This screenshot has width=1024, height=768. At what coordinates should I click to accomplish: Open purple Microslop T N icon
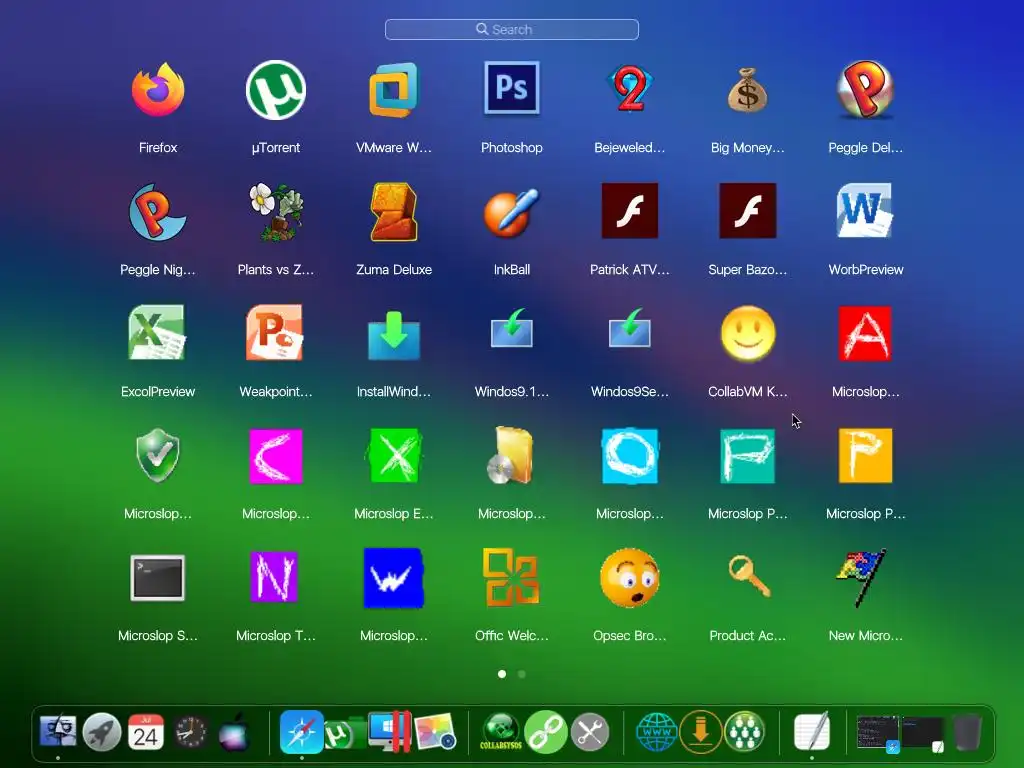coord(274,577)
